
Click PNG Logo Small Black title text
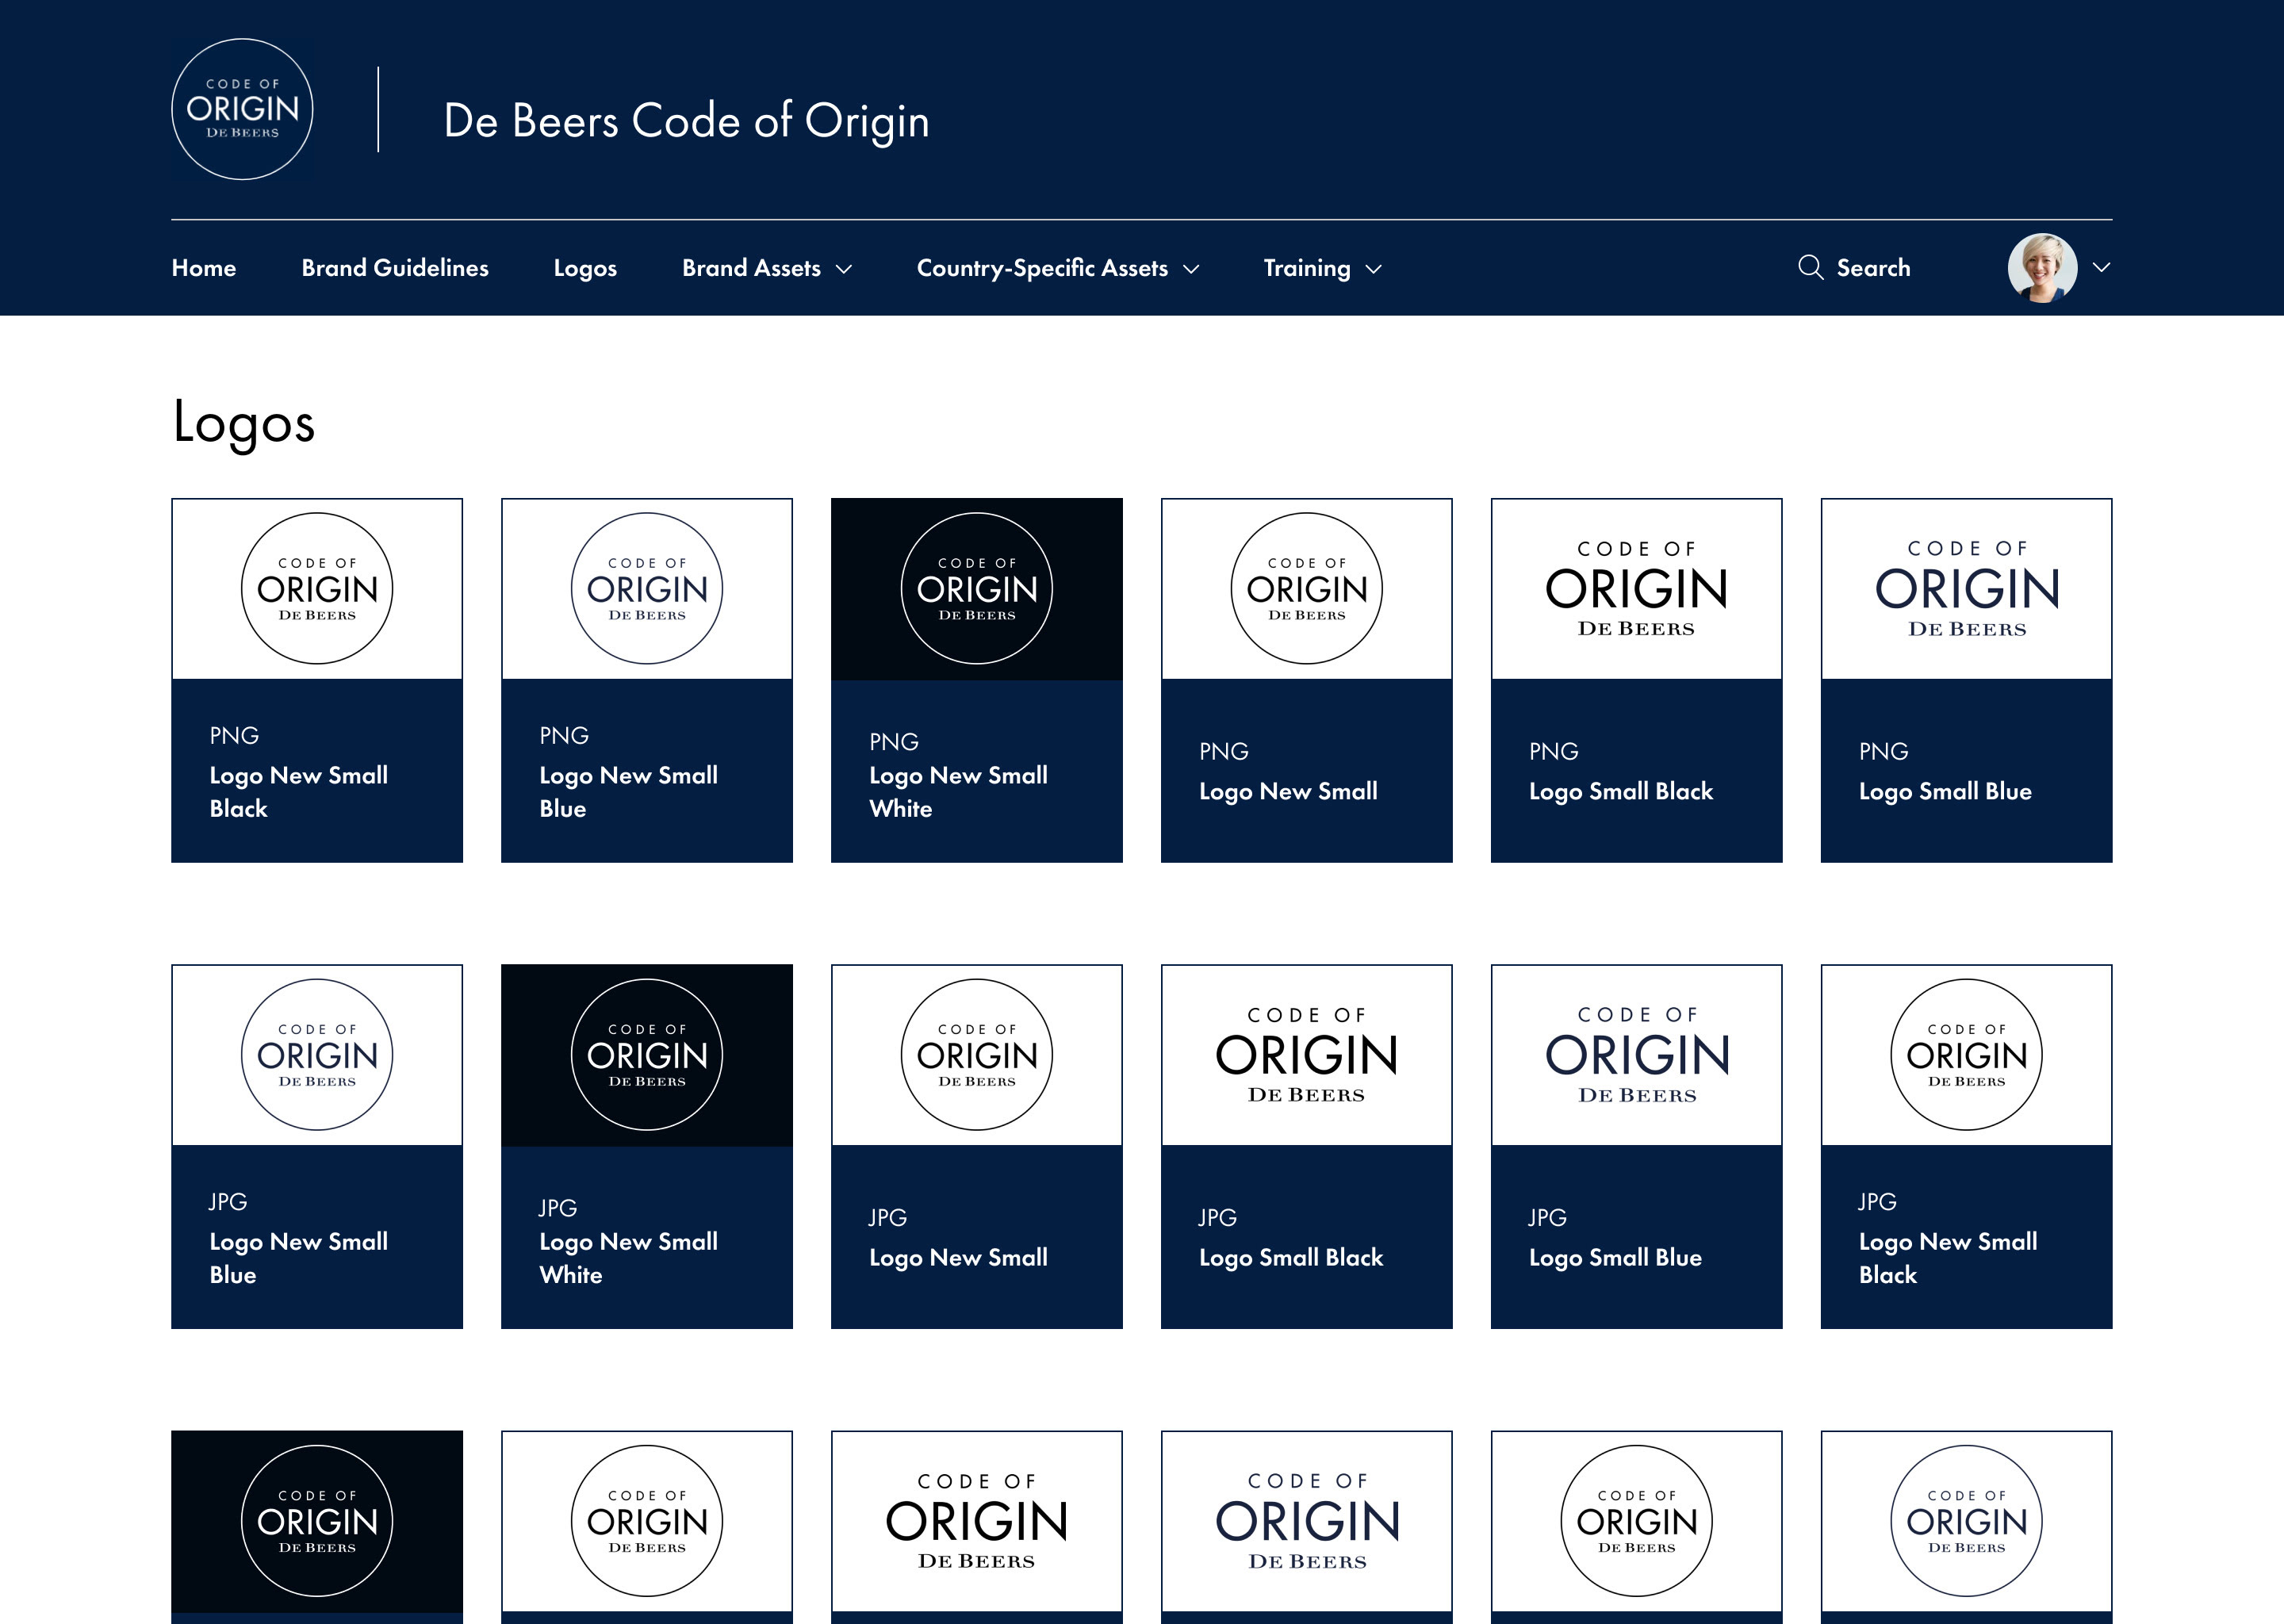[x=1621, y=791]
